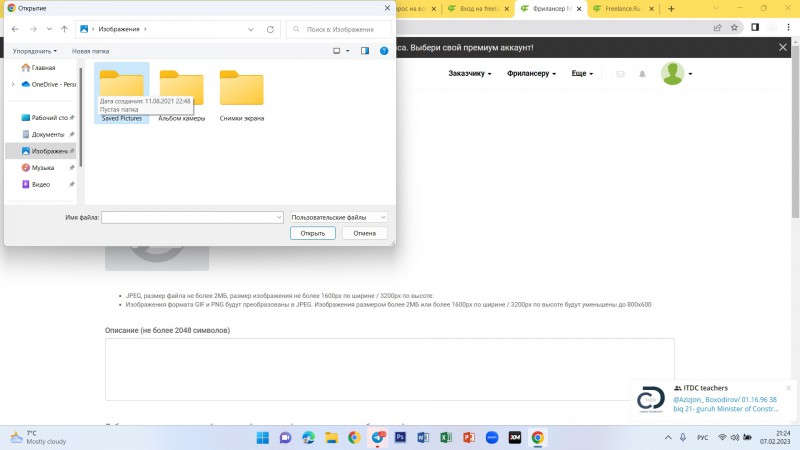The image size is (800, 450).
Task: Open messages envelope icon on site
Action: click(x=620, y=74)
